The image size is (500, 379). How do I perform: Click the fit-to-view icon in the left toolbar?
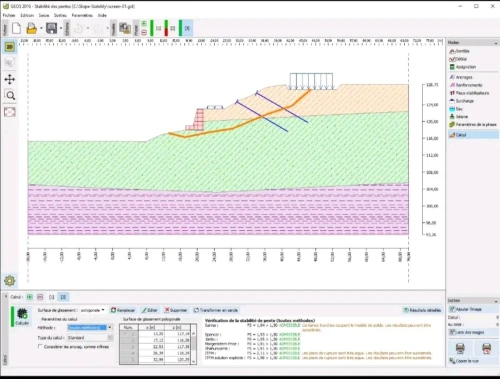10,112
